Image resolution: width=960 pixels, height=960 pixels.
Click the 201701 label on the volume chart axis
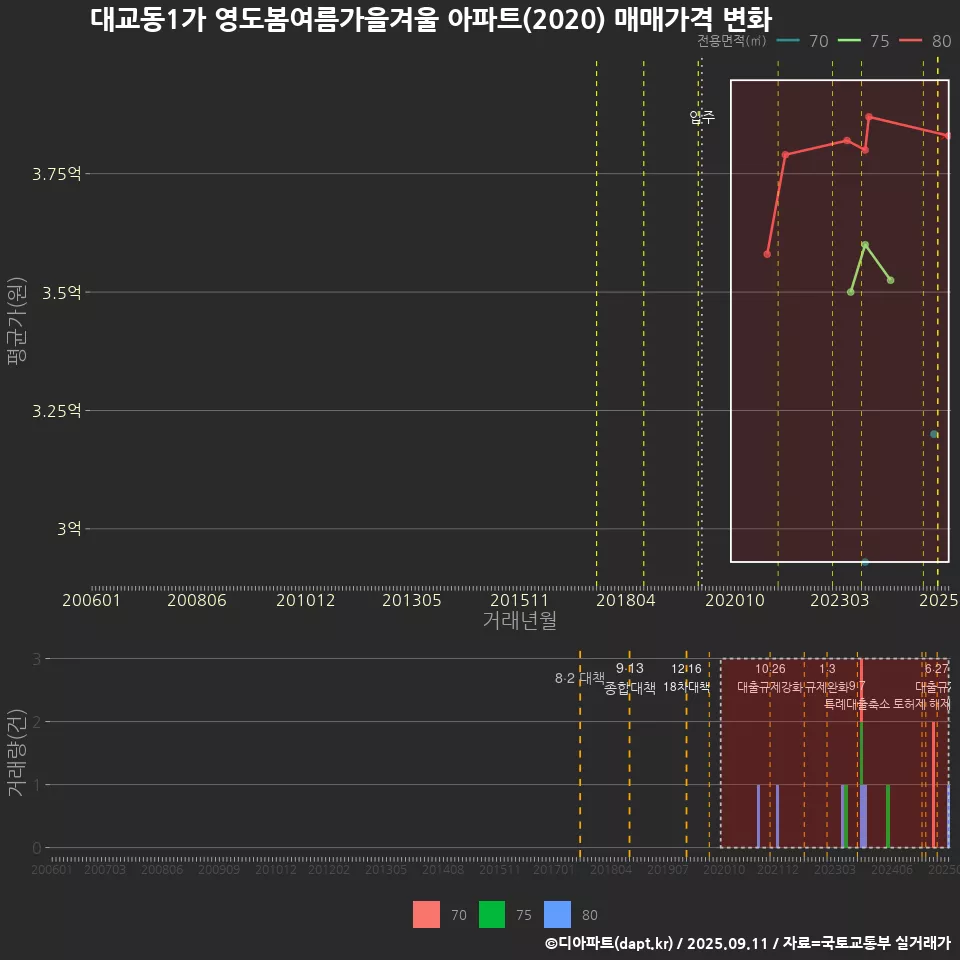coord(553,869)
